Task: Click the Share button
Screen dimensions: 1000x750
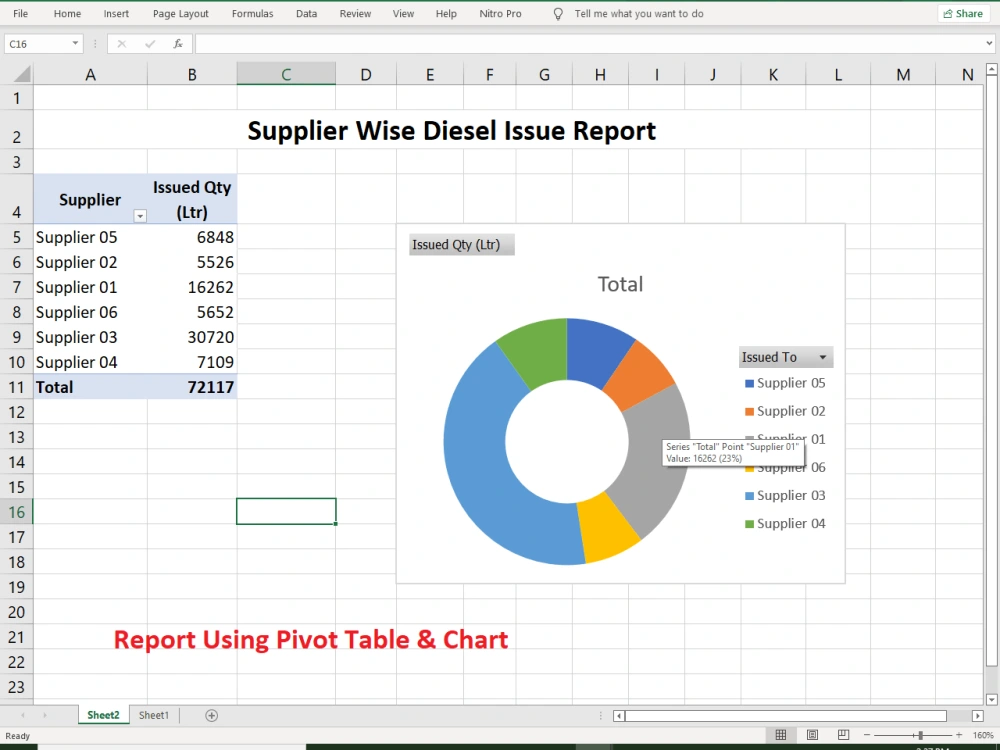Action: (963, 13)
